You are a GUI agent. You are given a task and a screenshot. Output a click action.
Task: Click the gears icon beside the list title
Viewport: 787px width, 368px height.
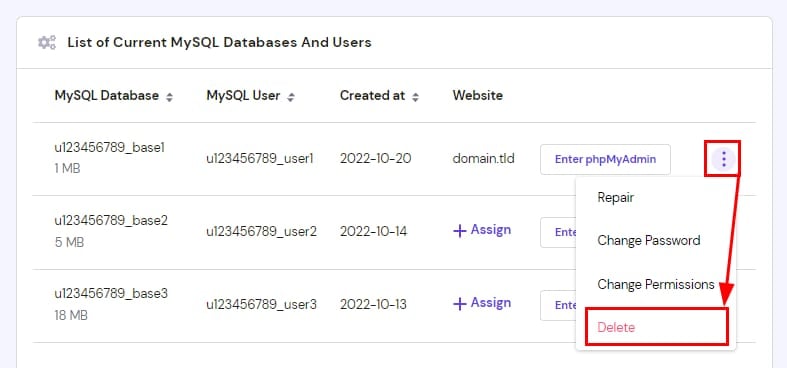click(47, 42)
